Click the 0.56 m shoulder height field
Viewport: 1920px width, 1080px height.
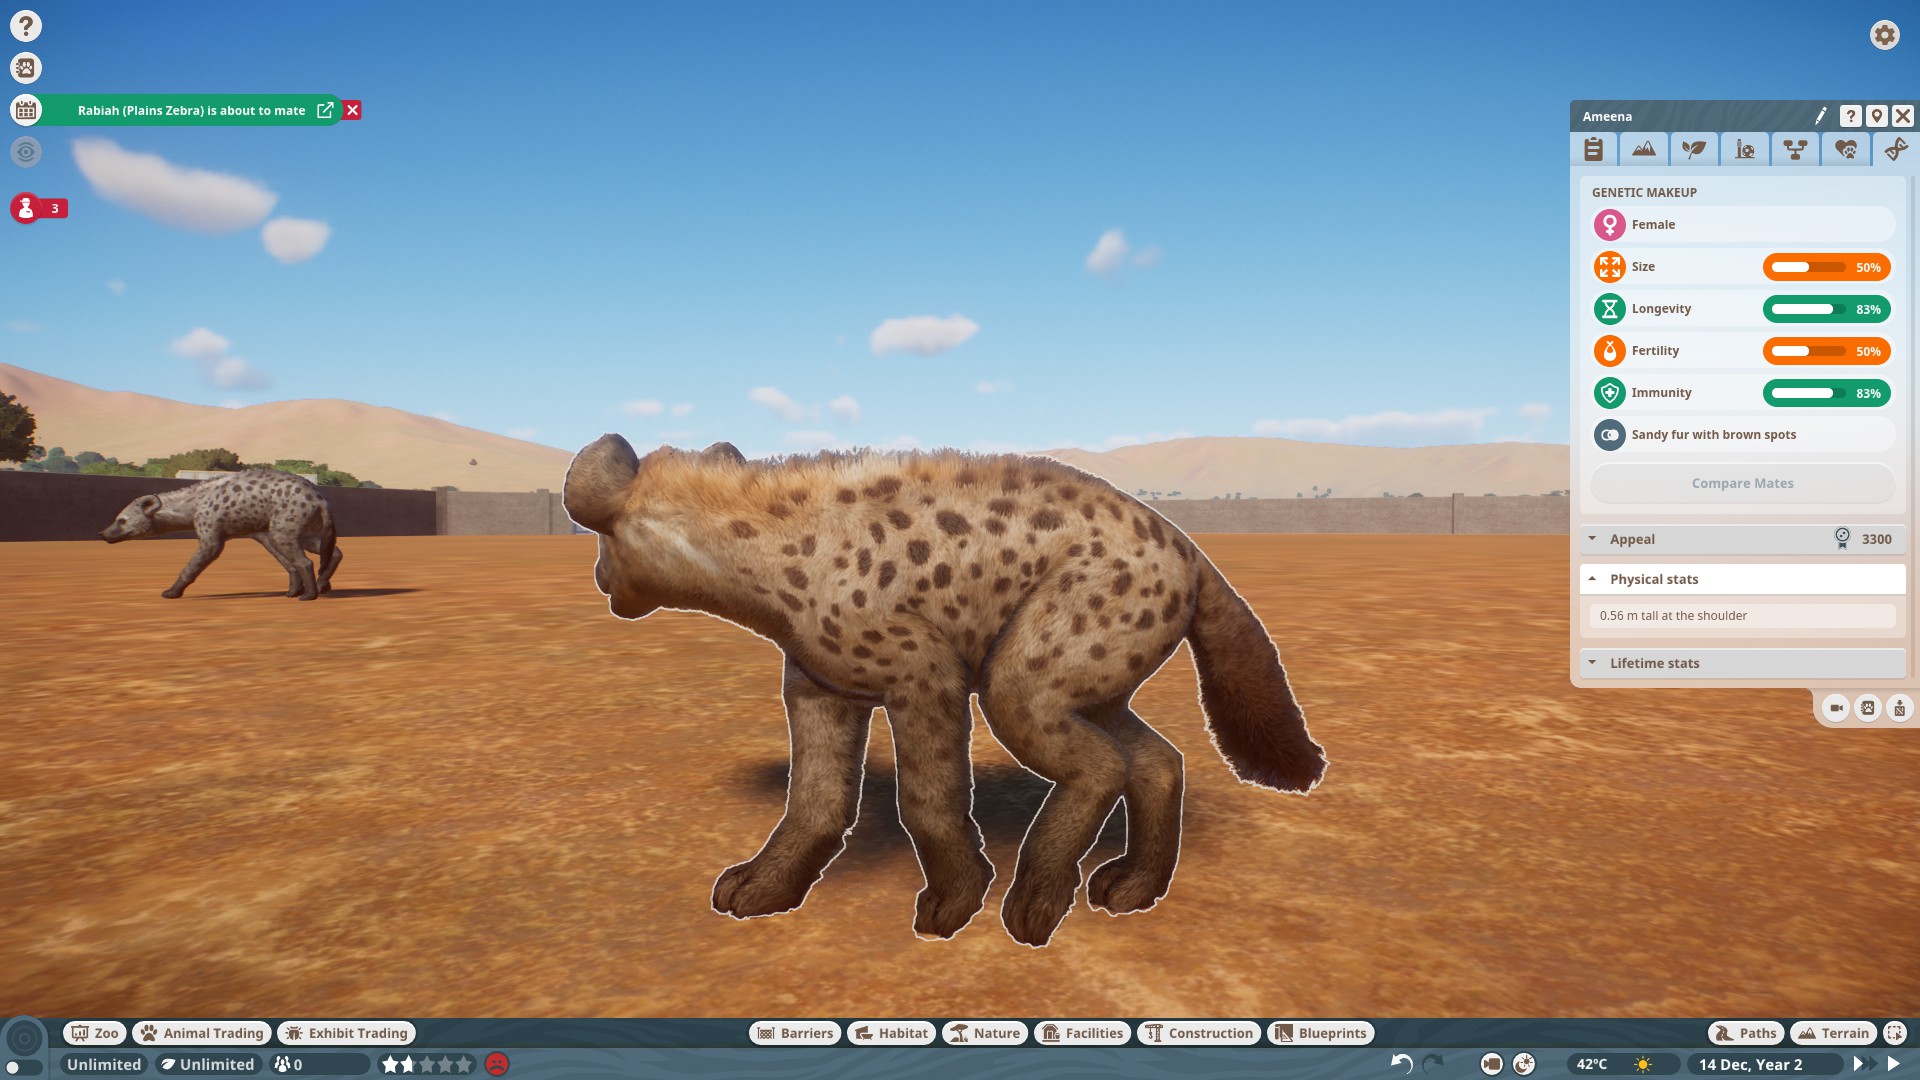coord(1742,616)
